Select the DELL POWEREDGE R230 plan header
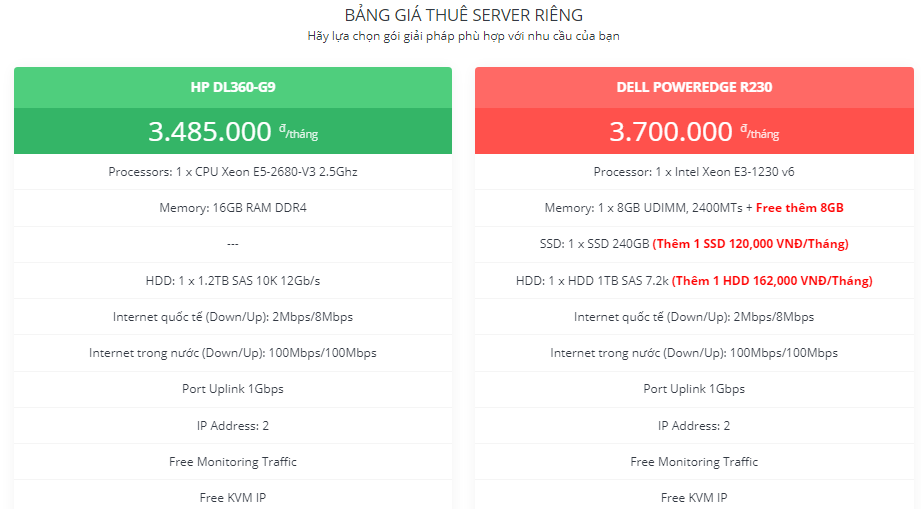The width and height of the screenshot is (921, 509). [x=694, y=87]
